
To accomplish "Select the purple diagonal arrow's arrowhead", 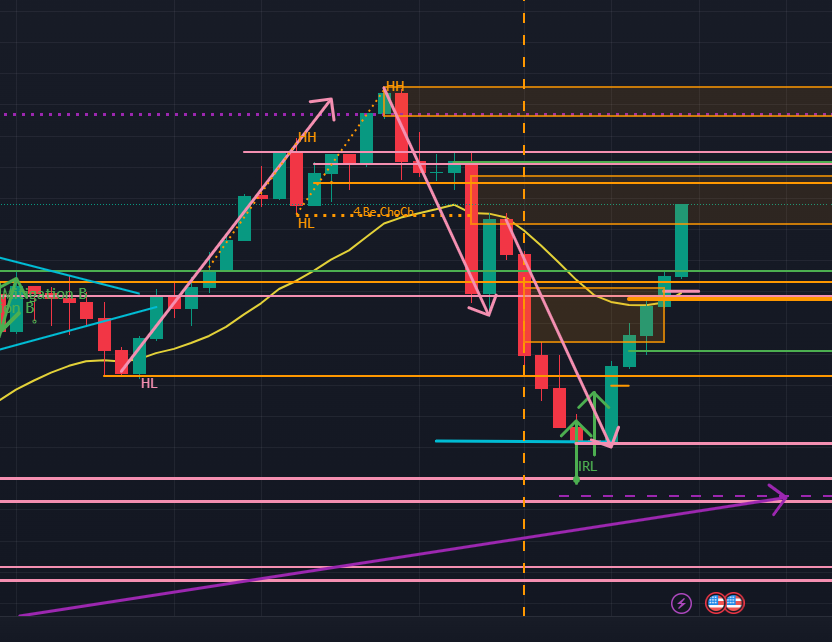I will tap(778, 498).
